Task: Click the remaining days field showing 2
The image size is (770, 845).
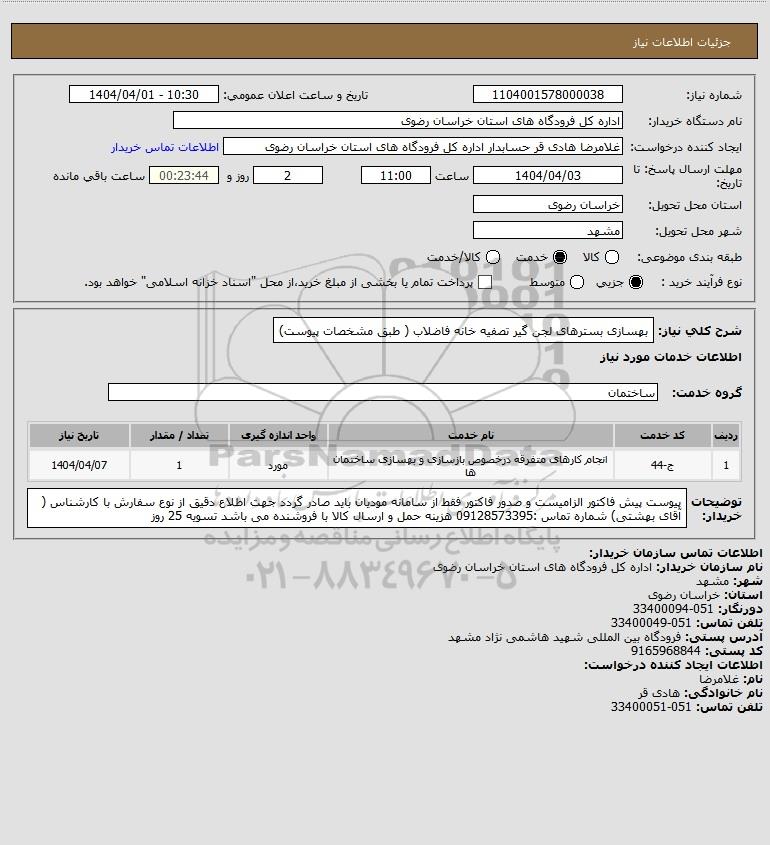Action: click(x=288, y=175)
